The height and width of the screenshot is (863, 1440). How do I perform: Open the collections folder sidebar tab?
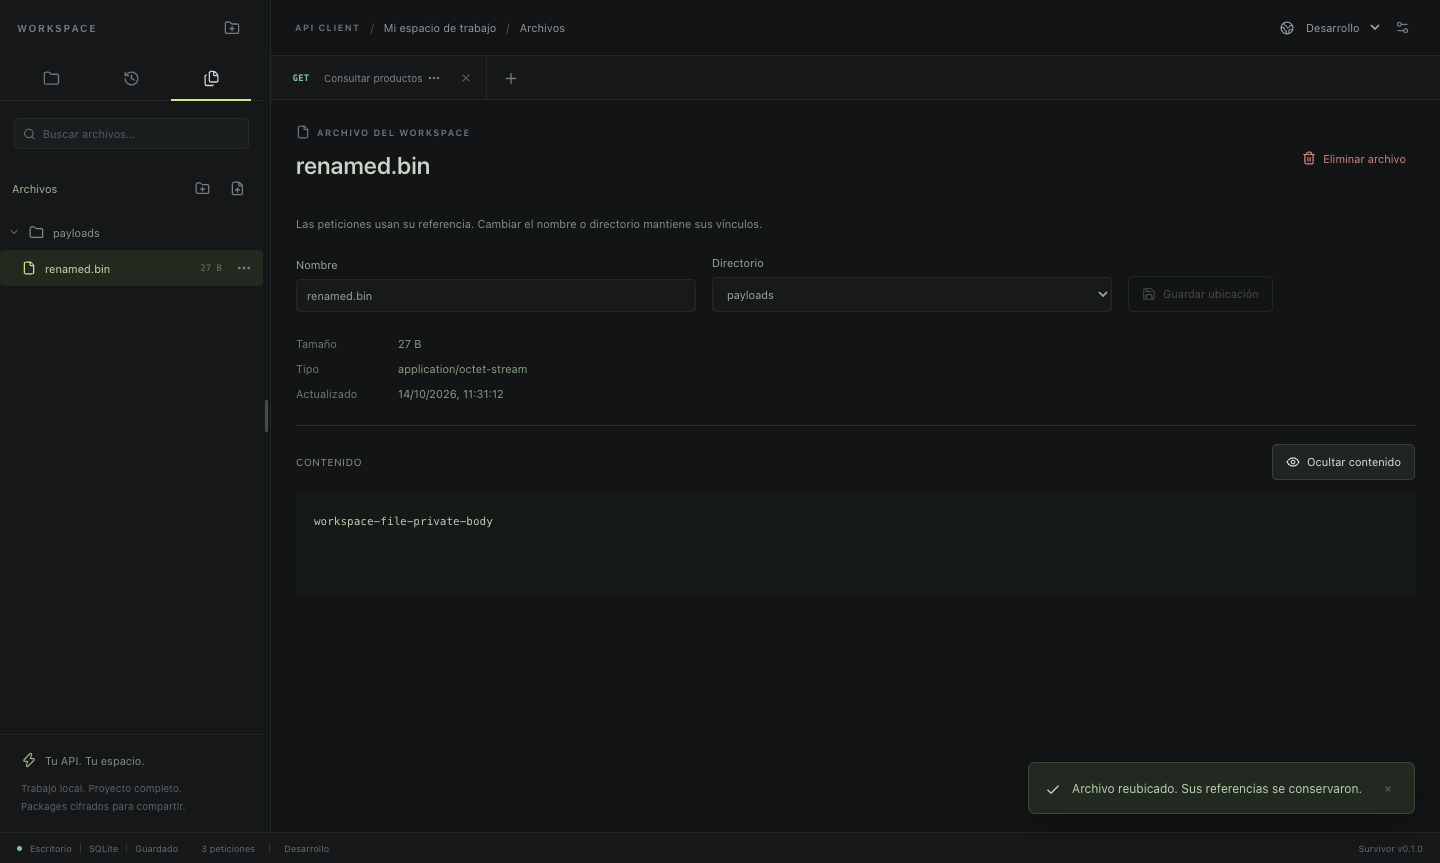(51, 78)
